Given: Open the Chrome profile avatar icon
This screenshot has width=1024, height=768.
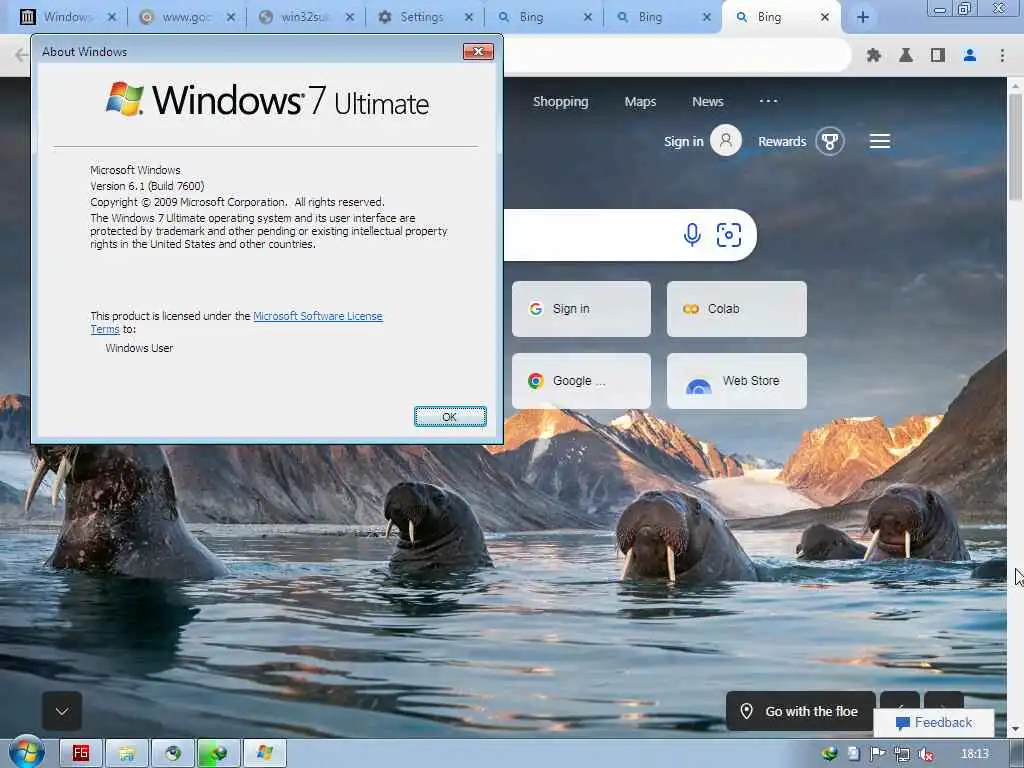Looking at the screenshot, I should tap(970, 56).
